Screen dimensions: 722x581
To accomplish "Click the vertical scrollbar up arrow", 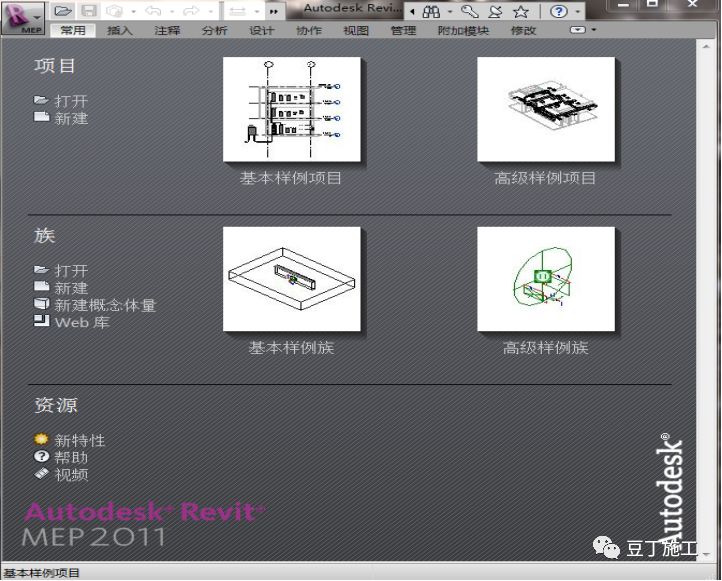I will [x=706, y=47].
